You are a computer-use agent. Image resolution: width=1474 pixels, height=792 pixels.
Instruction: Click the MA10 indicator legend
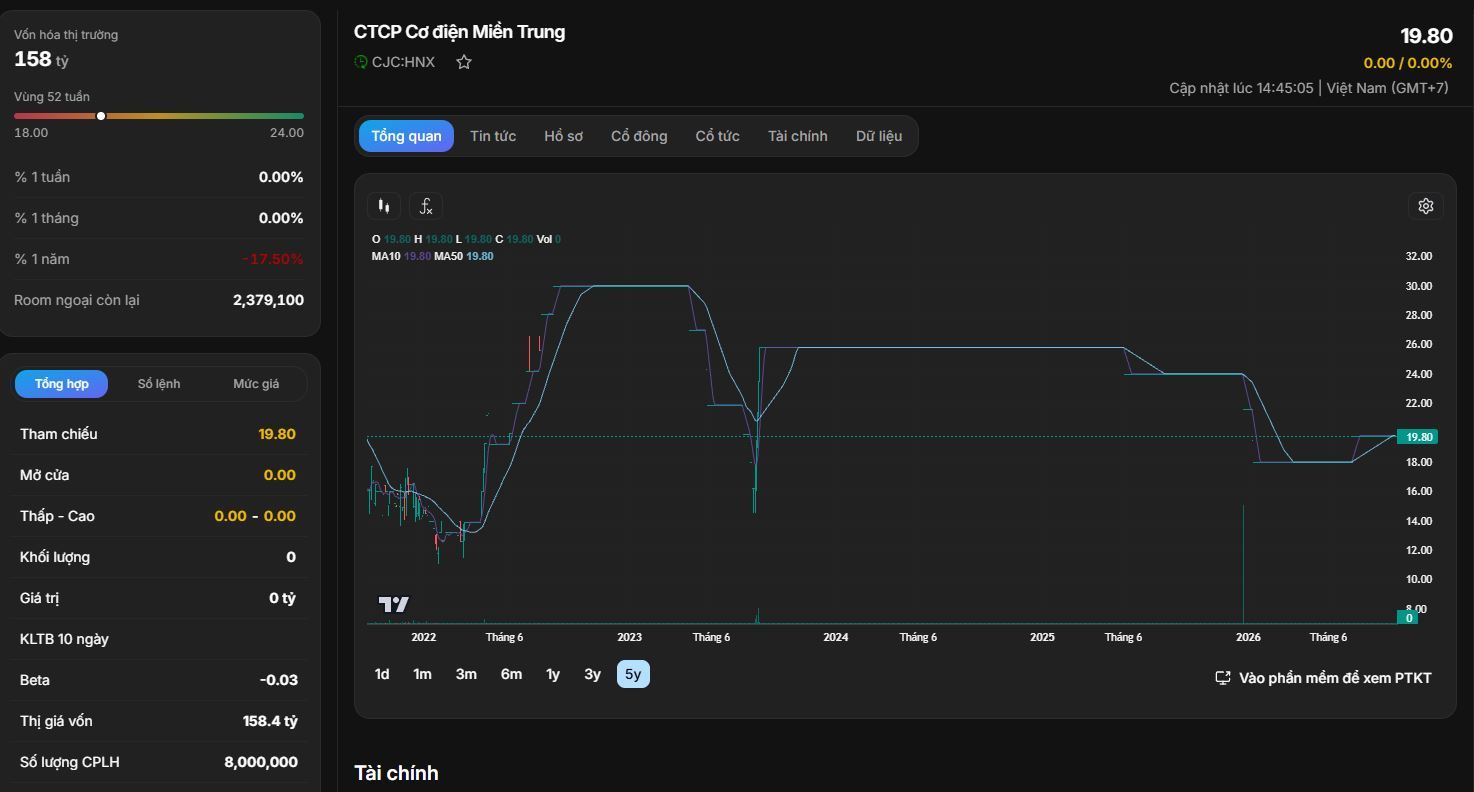[401, 256]
